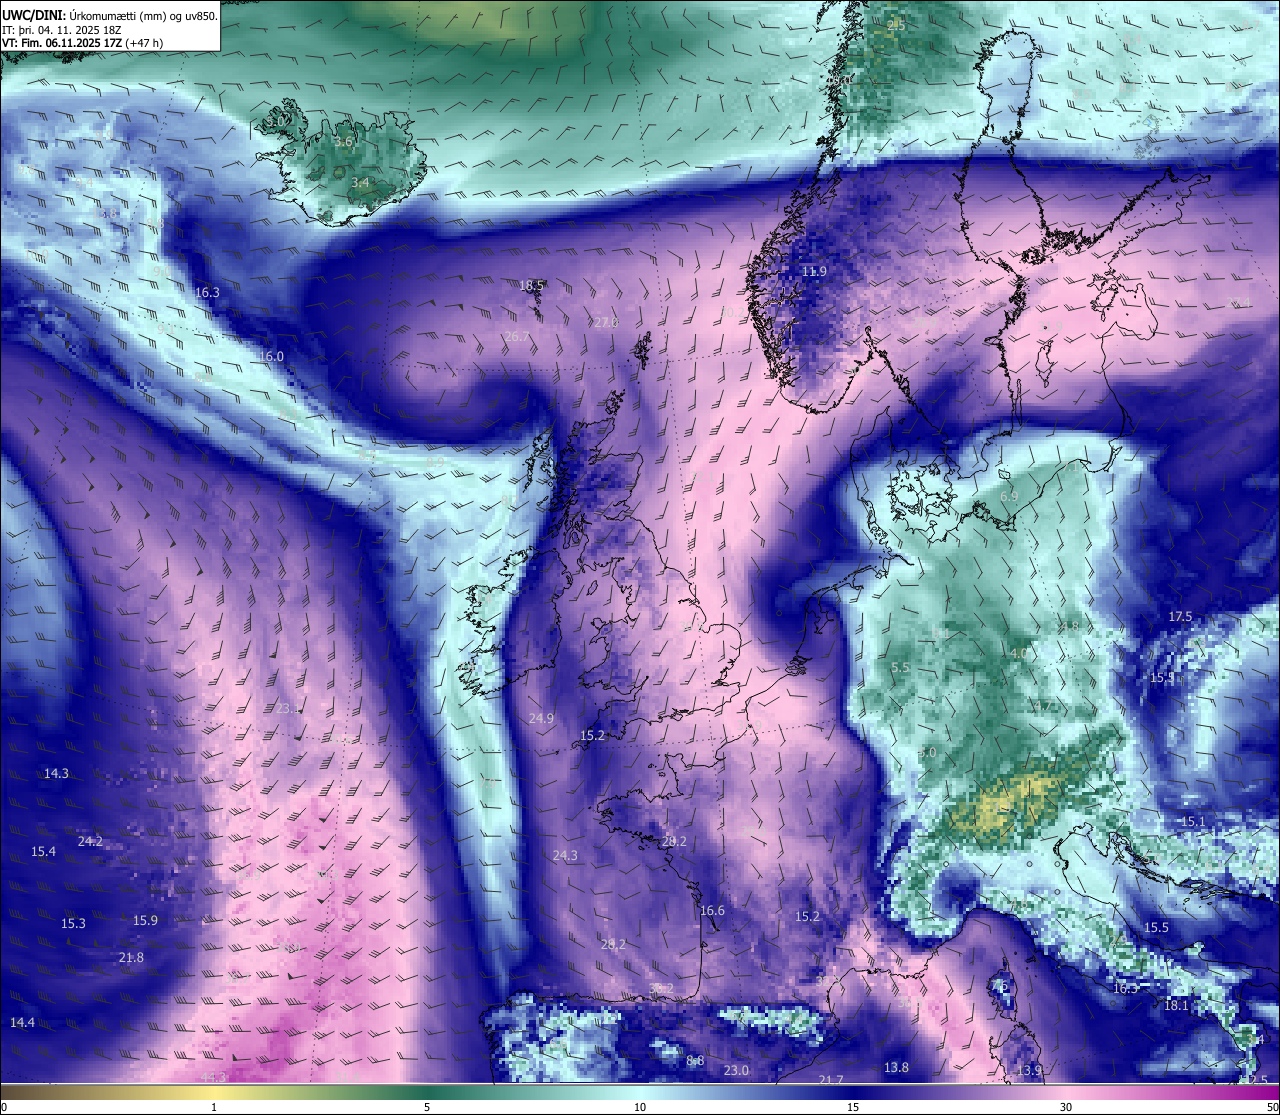Click the 3.6 value over Iceland
This screenshot has width=1280, height=1115.
tap(344, 143)
